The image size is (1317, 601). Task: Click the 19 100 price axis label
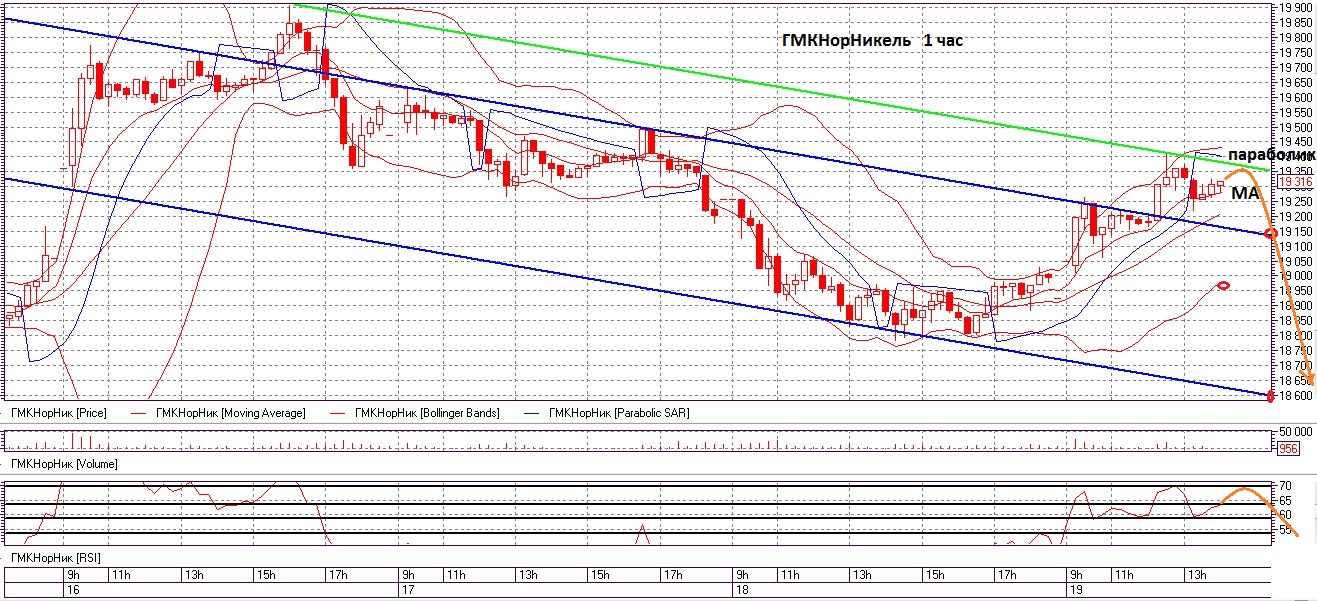(x=1296, y=246)
